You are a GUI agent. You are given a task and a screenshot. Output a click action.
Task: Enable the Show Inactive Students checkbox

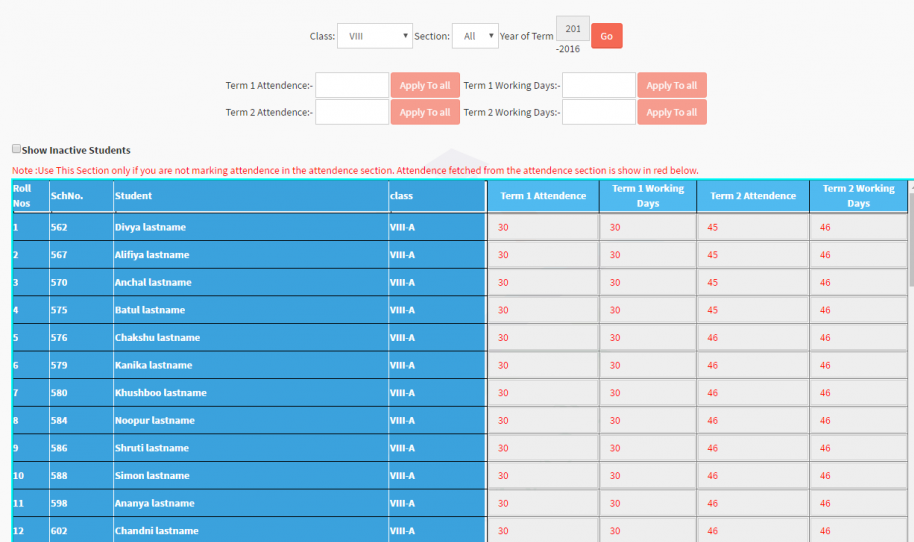16,149
